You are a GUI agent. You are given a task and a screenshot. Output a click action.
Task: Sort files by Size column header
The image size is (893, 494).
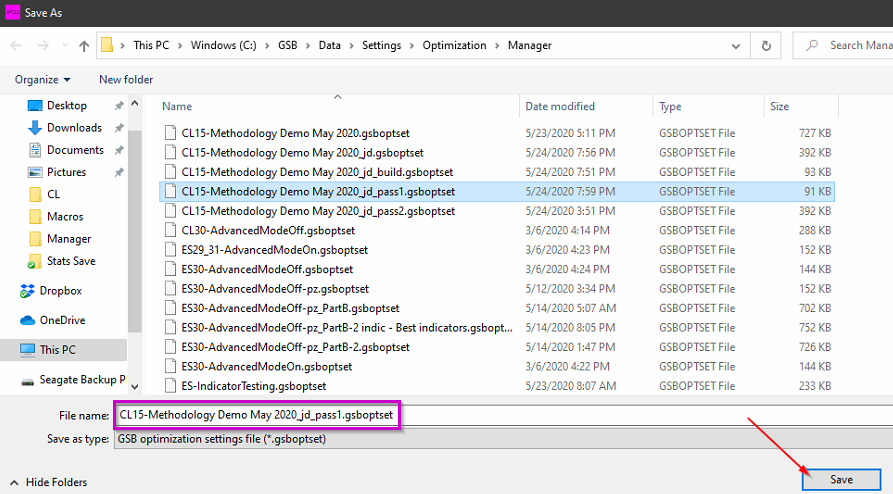click(x=779, y=106)
